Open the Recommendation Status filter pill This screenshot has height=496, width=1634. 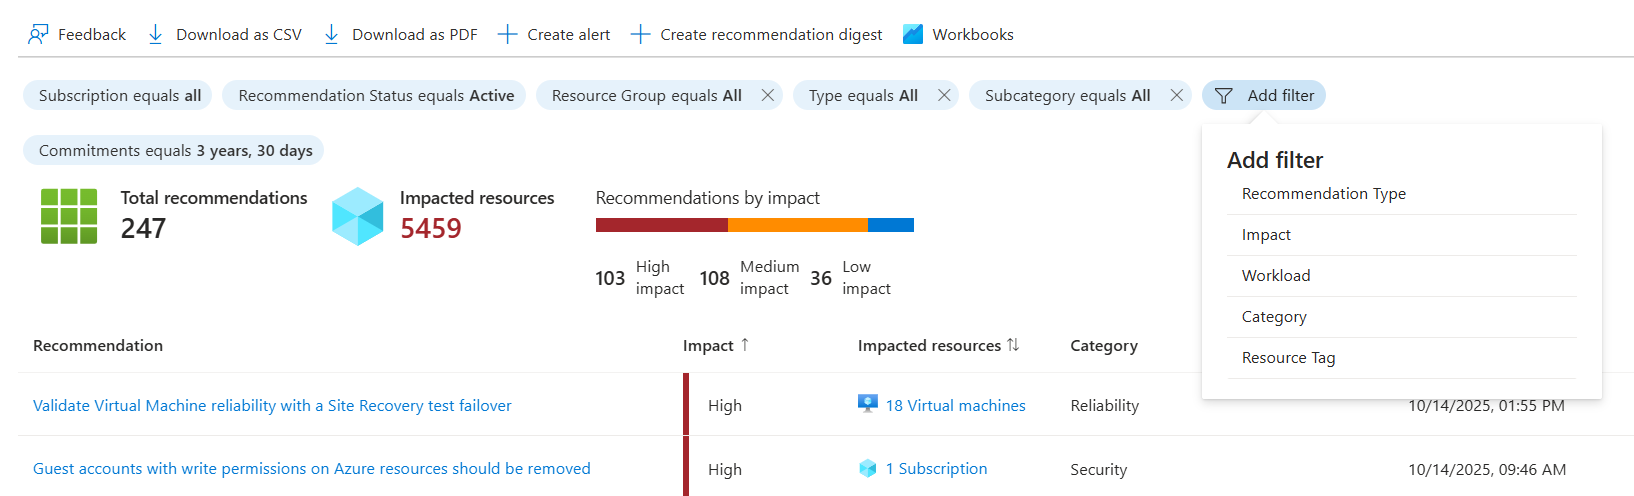coord(375,96)
